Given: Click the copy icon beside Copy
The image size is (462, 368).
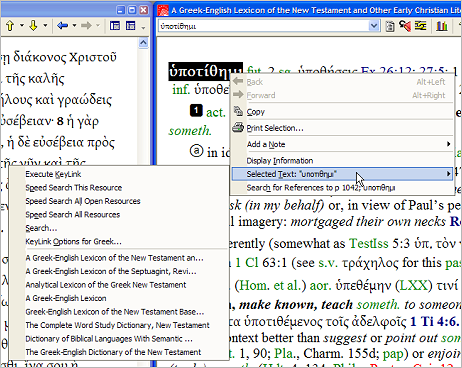Looking at the screenshot, I should (x=238, y=111).
